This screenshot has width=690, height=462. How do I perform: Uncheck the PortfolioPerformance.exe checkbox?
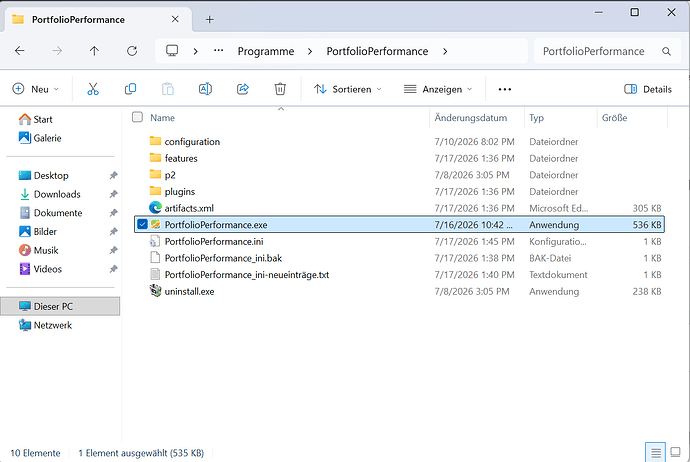142,224
